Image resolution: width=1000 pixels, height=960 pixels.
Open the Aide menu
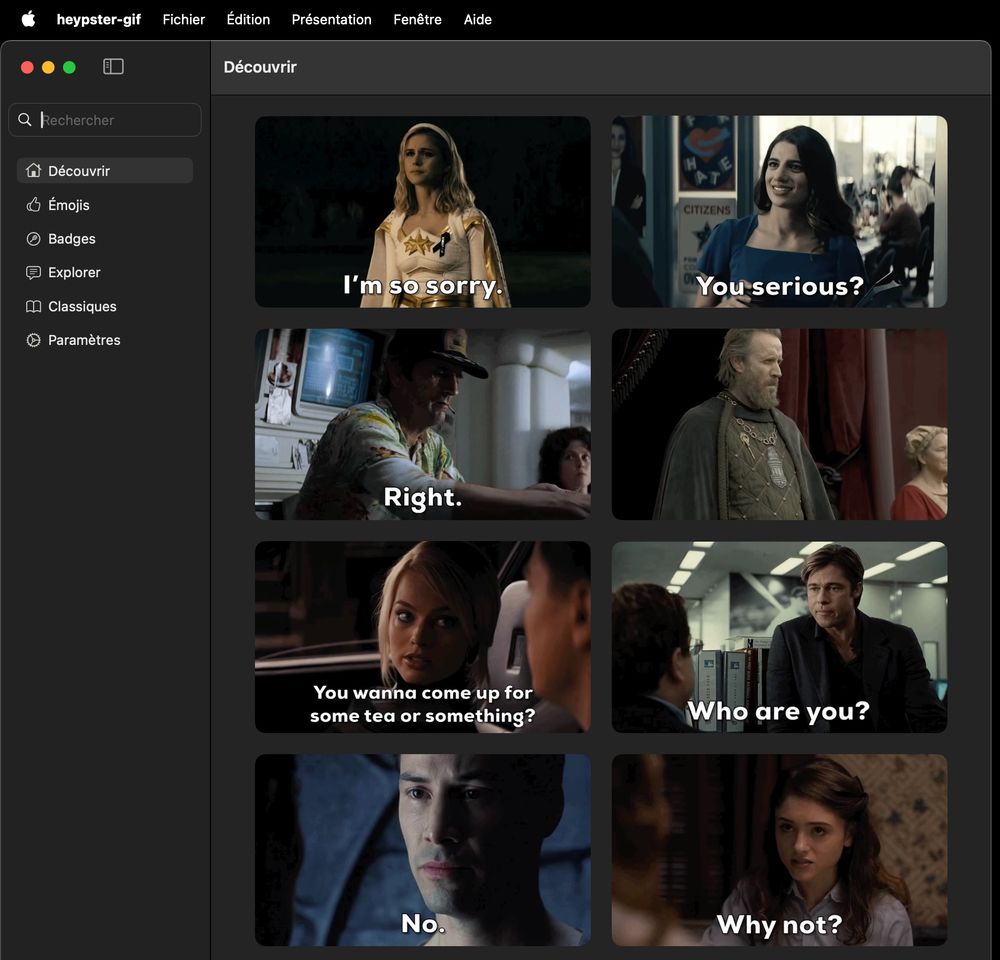pos(478,20)
